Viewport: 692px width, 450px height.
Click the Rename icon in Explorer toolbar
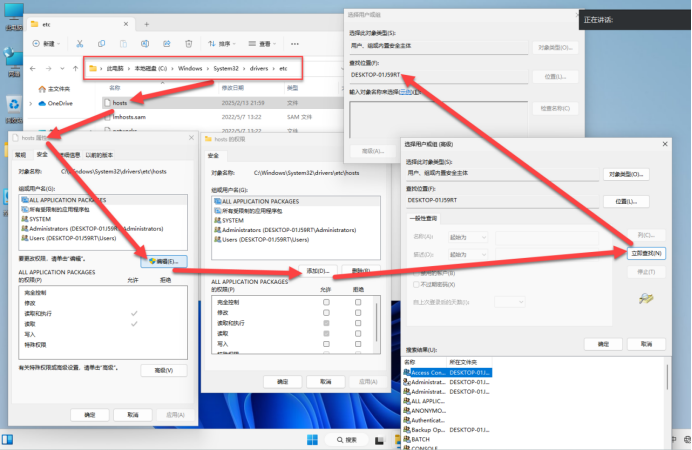[145, 44]
